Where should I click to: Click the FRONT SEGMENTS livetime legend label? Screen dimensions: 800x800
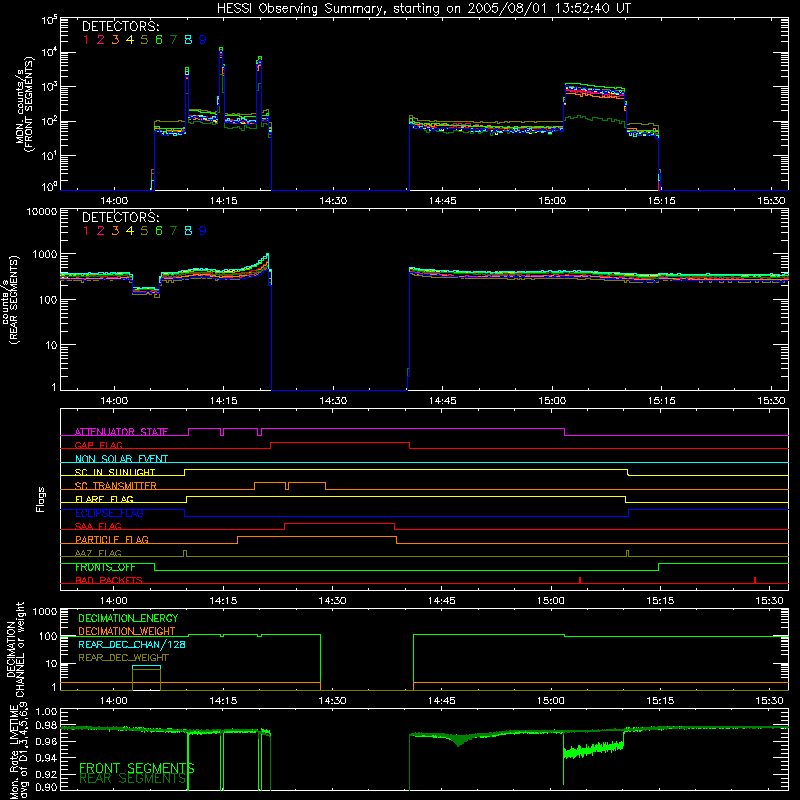point(137,768)
